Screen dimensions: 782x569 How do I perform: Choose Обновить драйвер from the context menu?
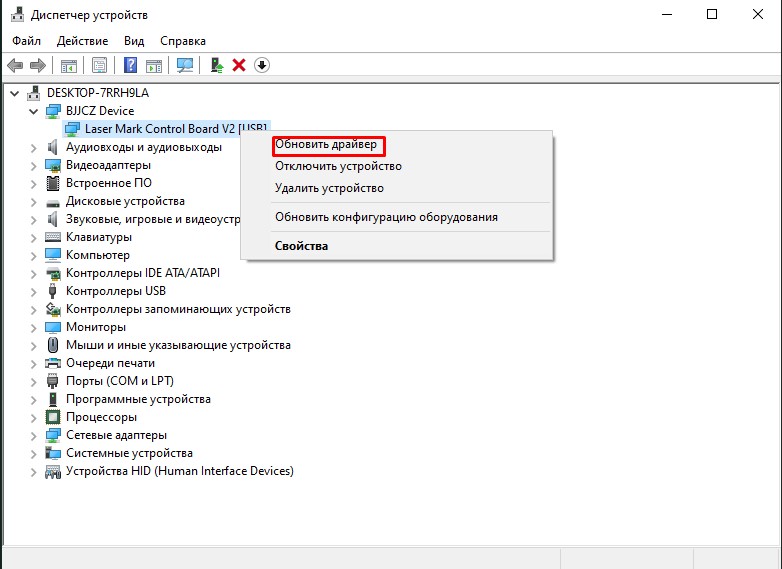tap(327, 145)
